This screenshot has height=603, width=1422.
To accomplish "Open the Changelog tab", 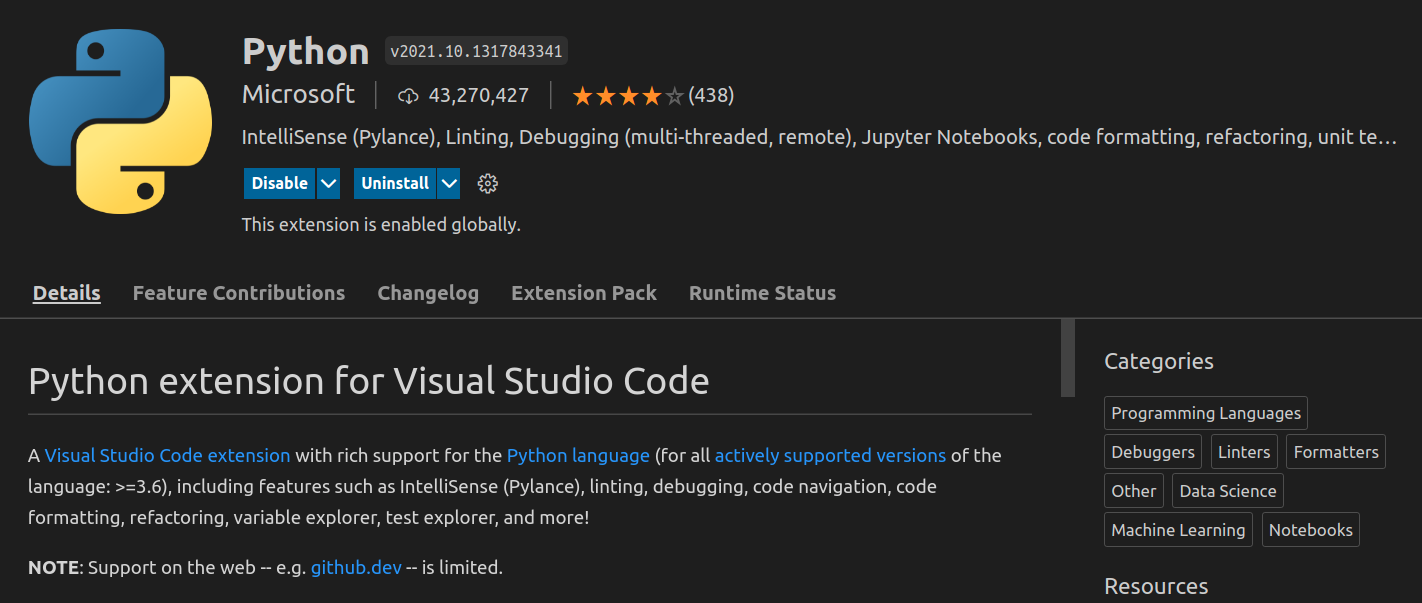I will click(x=428, y=293).
